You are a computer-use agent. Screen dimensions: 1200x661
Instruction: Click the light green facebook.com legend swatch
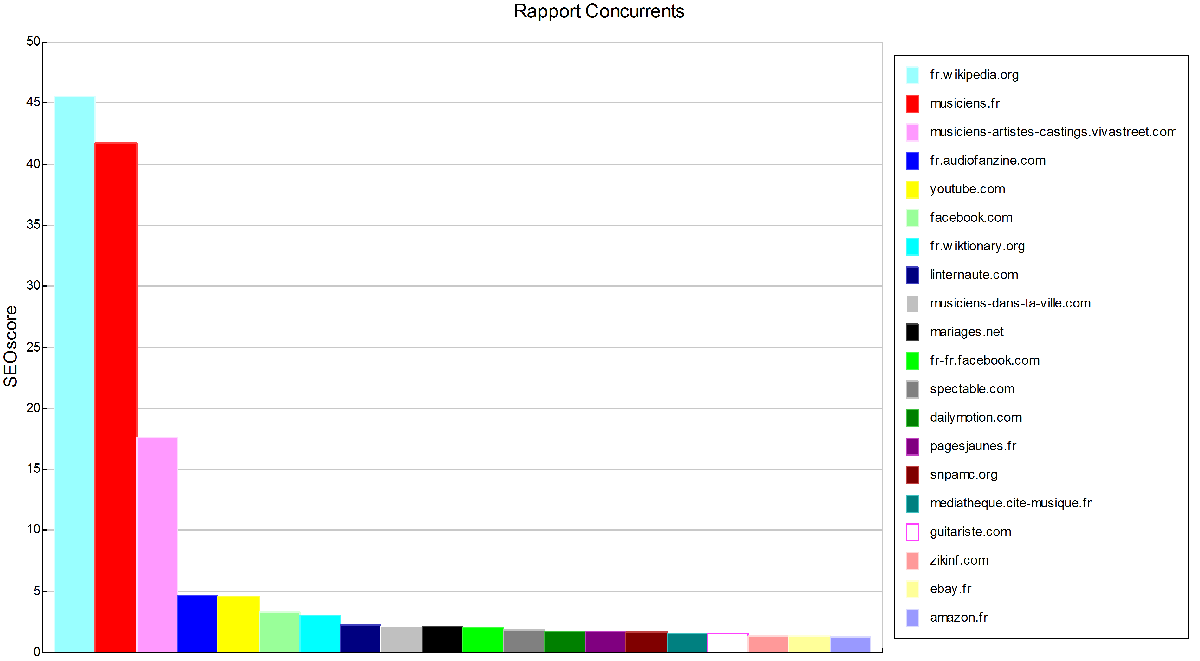(x=912, y=218)
